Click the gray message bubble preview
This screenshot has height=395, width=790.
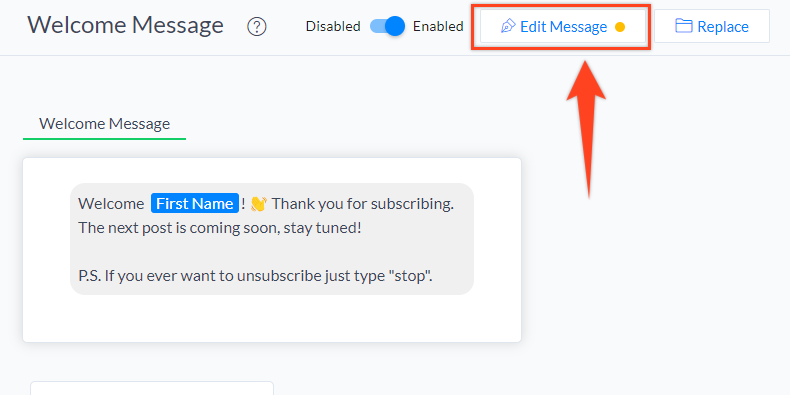coord(272,239)
